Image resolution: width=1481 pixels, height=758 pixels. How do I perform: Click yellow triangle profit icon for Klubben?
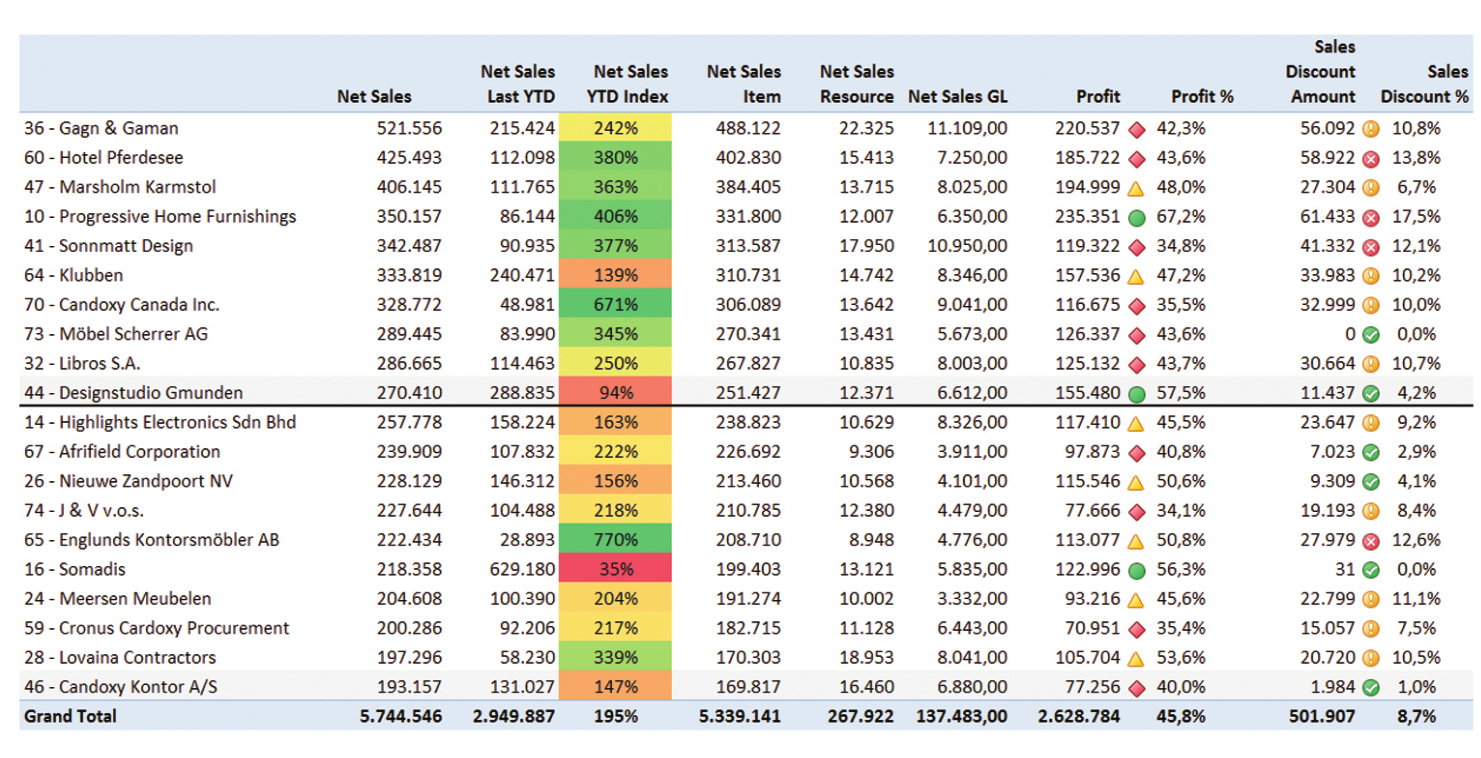[x=1136, y=276]
